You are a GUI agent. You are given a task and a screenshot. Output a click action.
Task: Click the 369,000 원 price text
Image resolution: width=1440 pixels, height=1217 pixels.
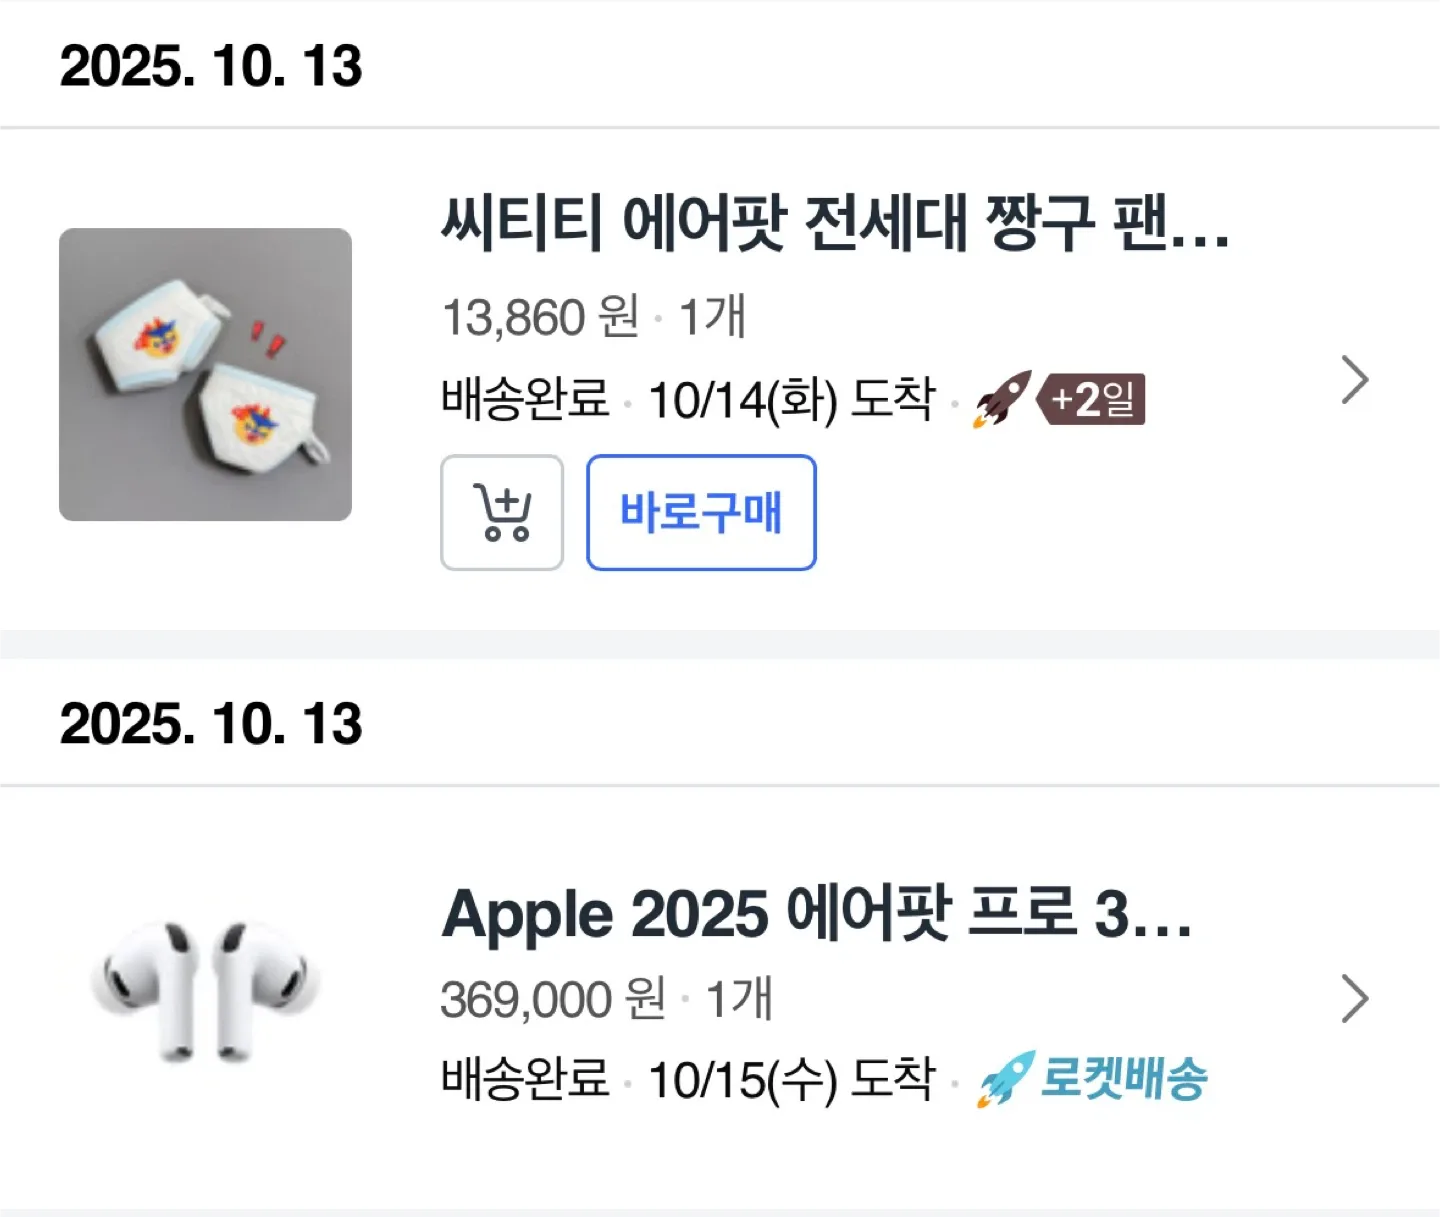[x=553, y=999]
